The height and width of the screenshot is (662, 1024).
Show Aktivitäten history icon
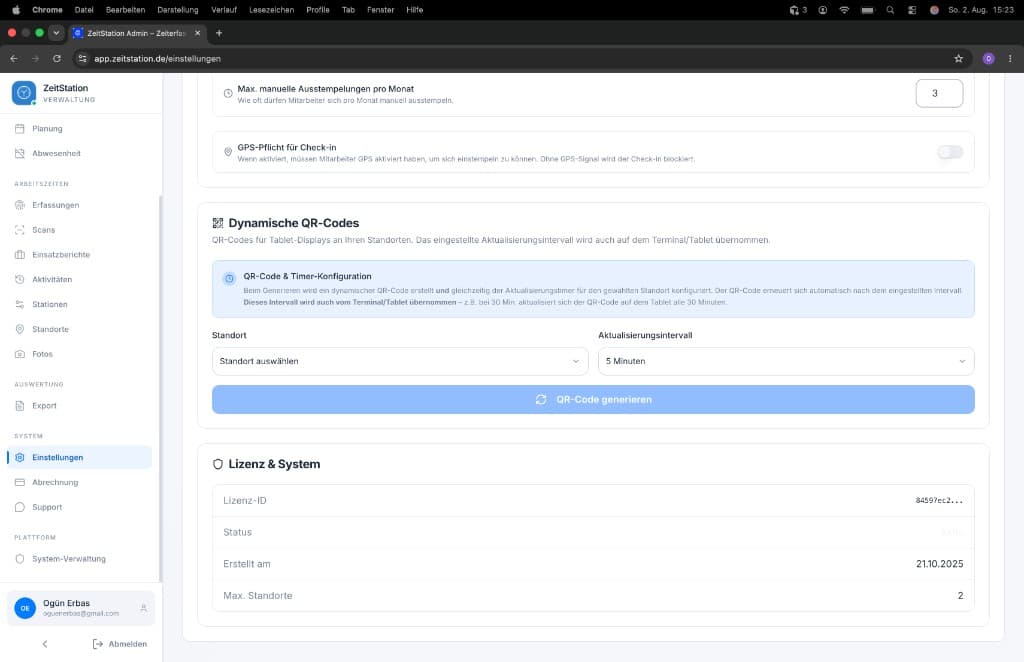pos(20,279)
